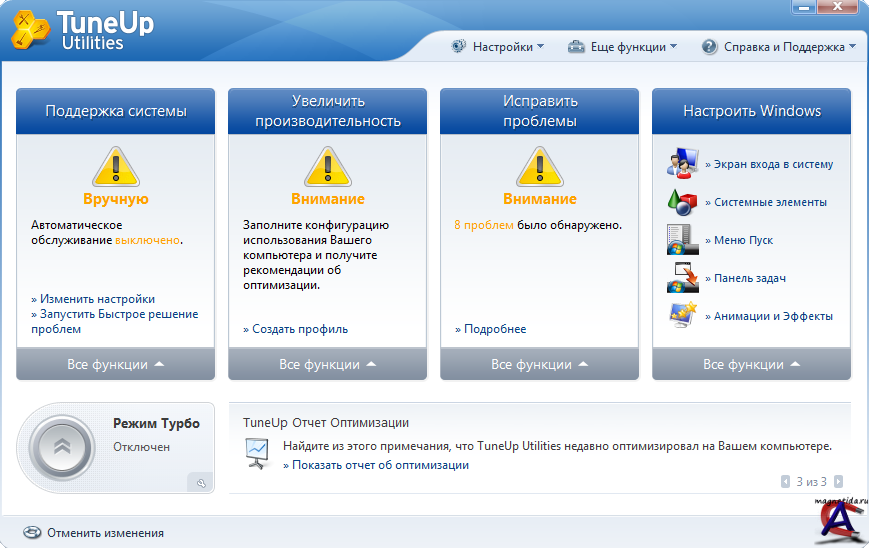
Task: Click the Анимации и Эффекты icon
Action: tap(682, 315)
